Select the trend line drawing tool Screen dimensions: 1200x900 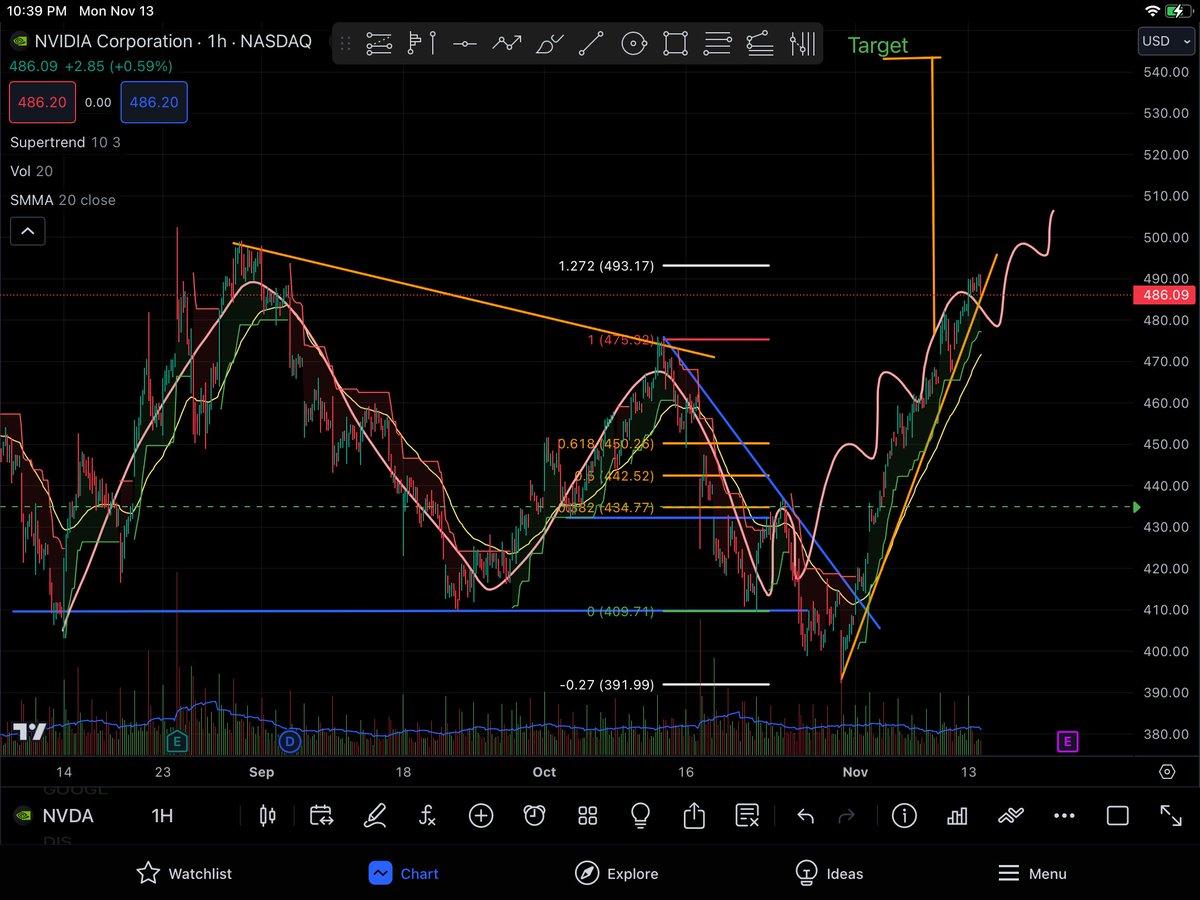coord(379,43)
